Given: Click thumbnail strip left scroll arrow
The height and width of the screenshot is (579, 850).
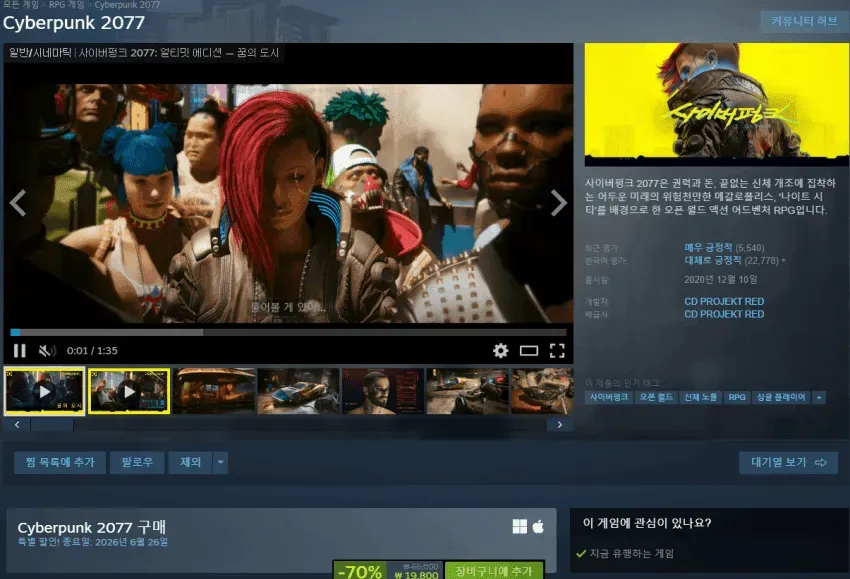Looking at the screenshot, I should coord(17,424).
